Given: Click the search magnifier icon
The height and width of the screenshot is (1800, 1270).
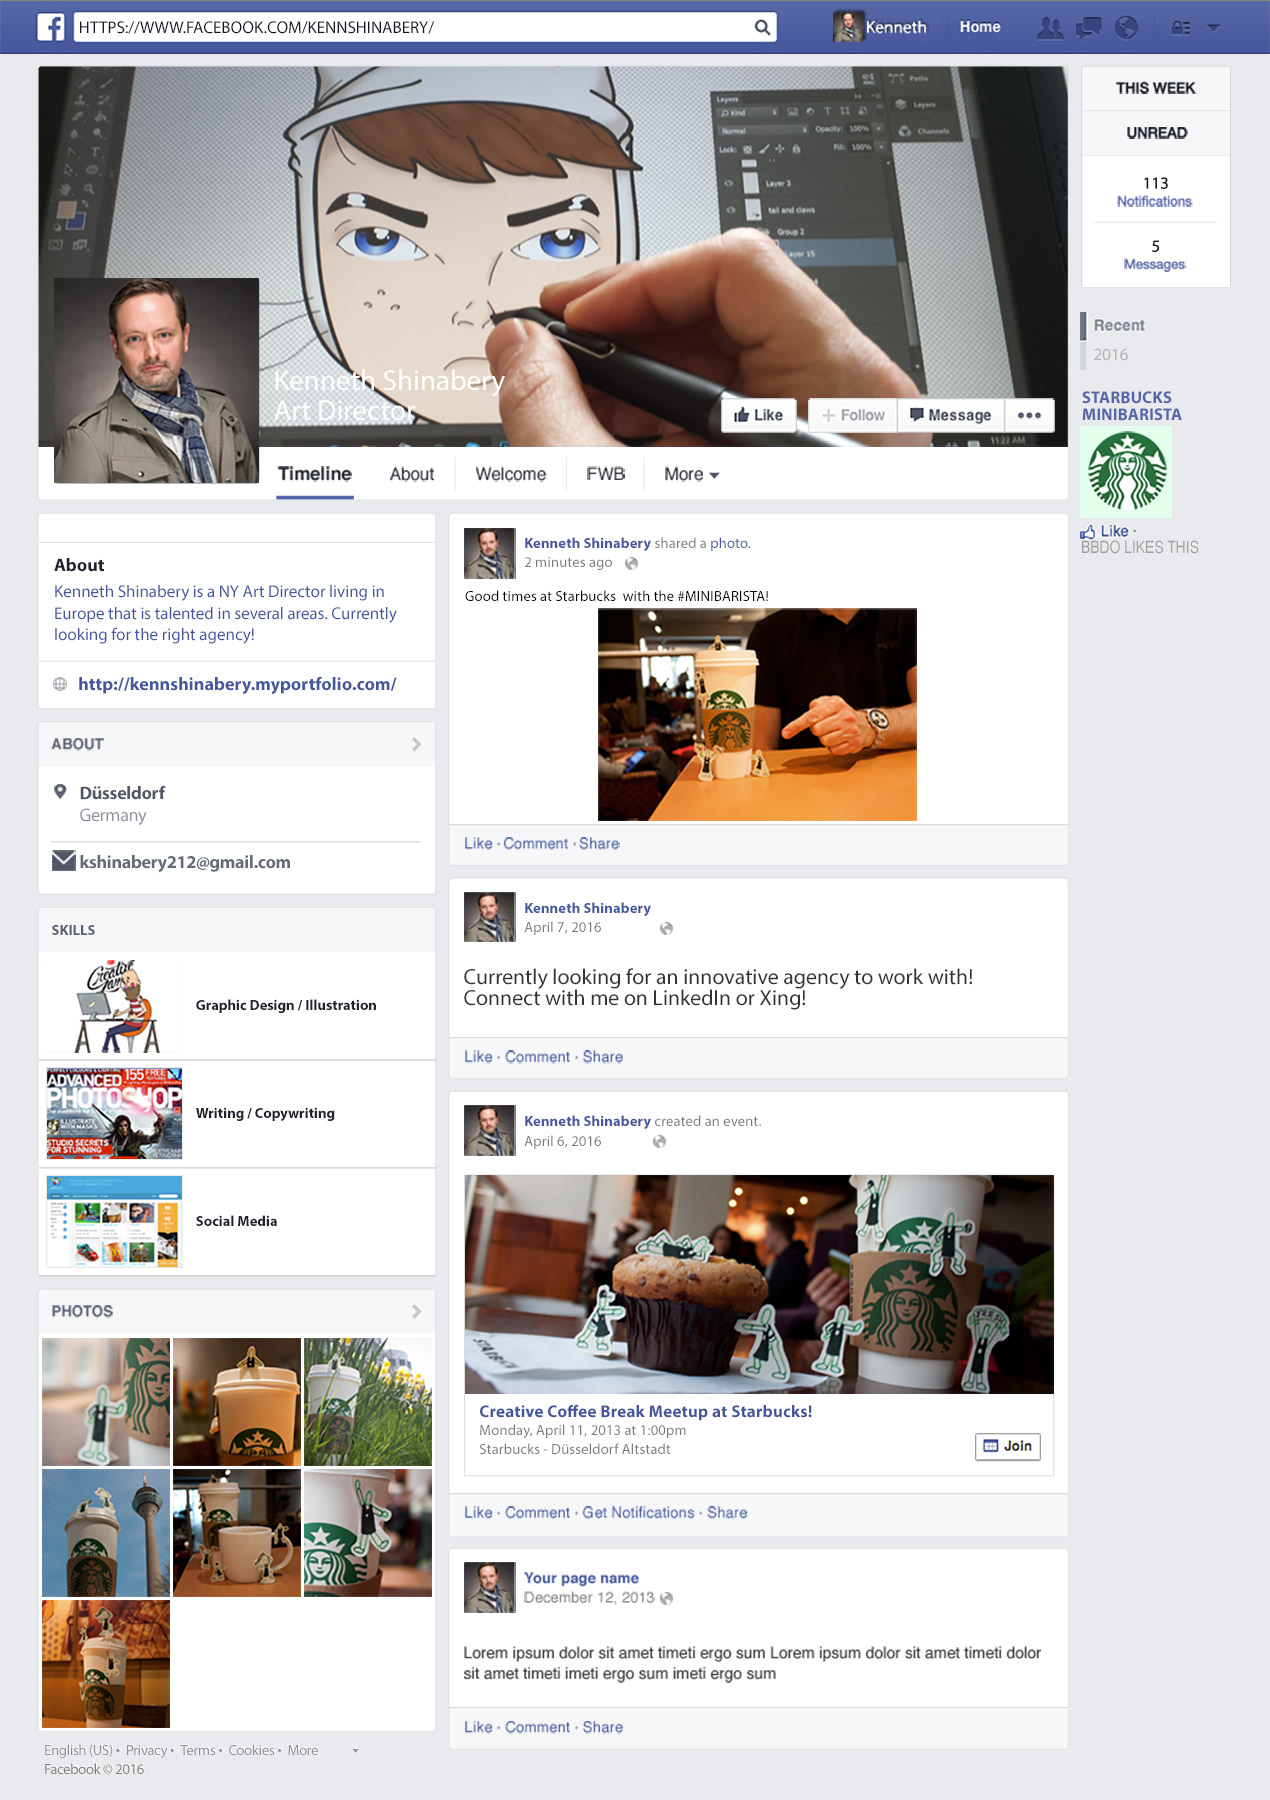Looking at the screenshot, I should (x=762, y=27).
